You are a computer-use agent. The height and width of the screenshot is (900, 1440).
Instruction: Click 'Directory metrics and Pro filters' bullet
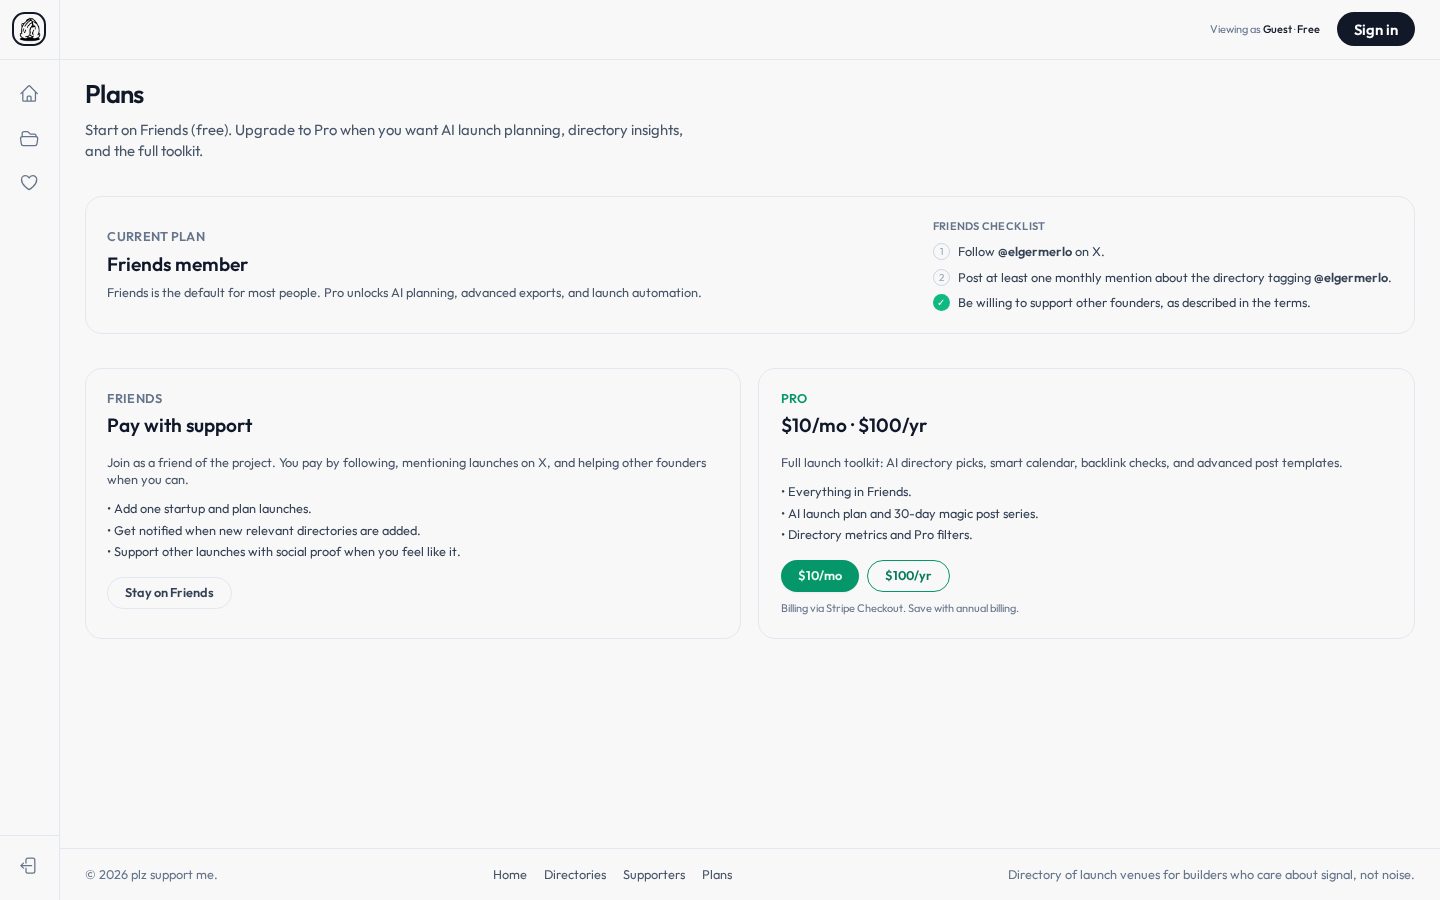[x=877, y=535]
